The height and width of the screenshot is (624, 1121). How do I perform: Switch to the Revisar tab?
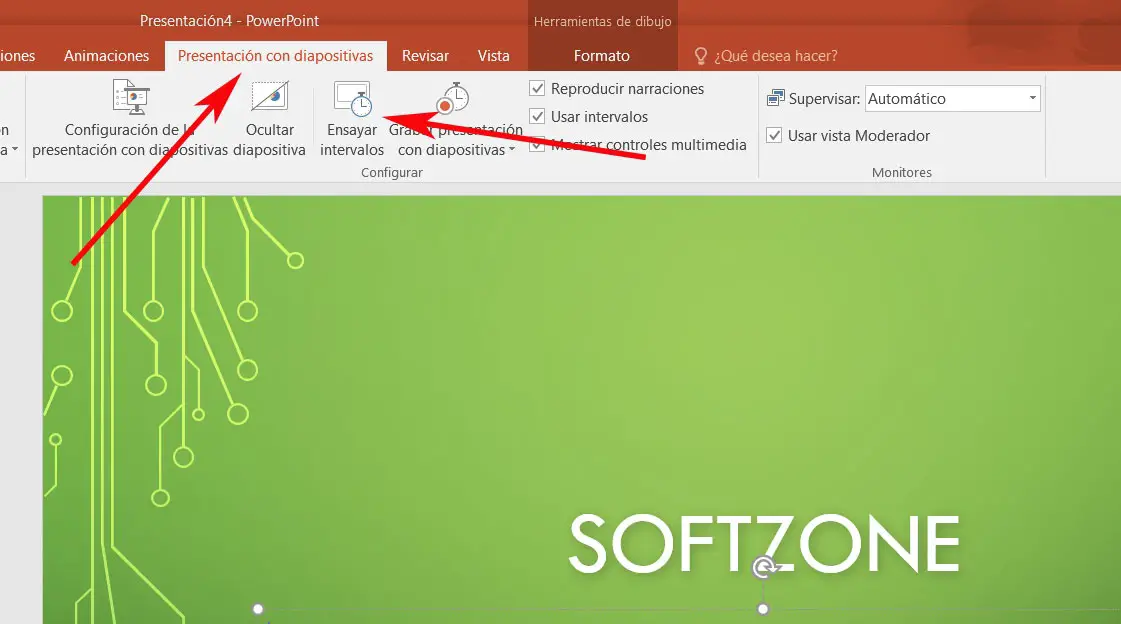coord(425,56)
